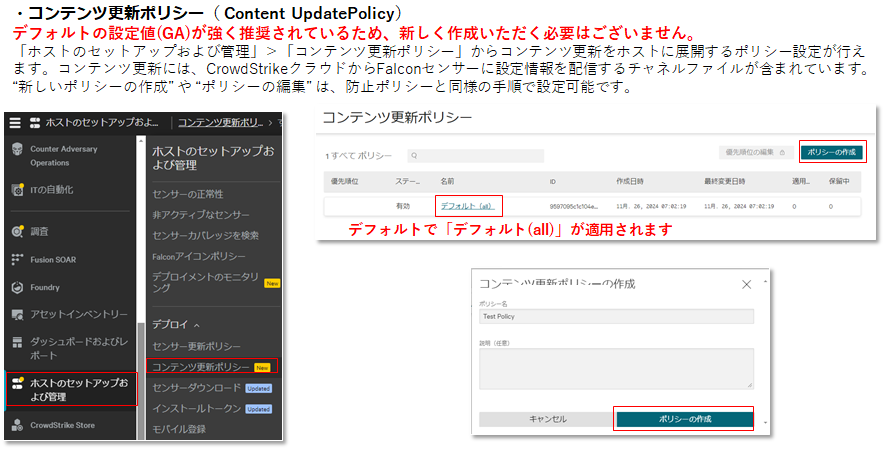
Task: Collapse the デプロイ section chevron
Action: (197, 325)
